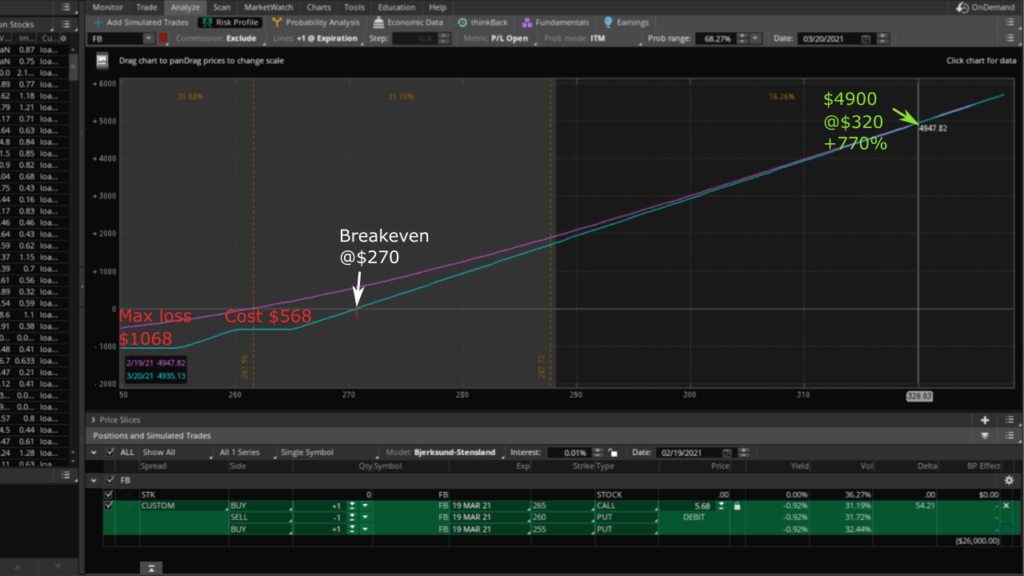
Task: Click the watchlist vertical scrollbar thumb
Action: click(x=74, y=67)
